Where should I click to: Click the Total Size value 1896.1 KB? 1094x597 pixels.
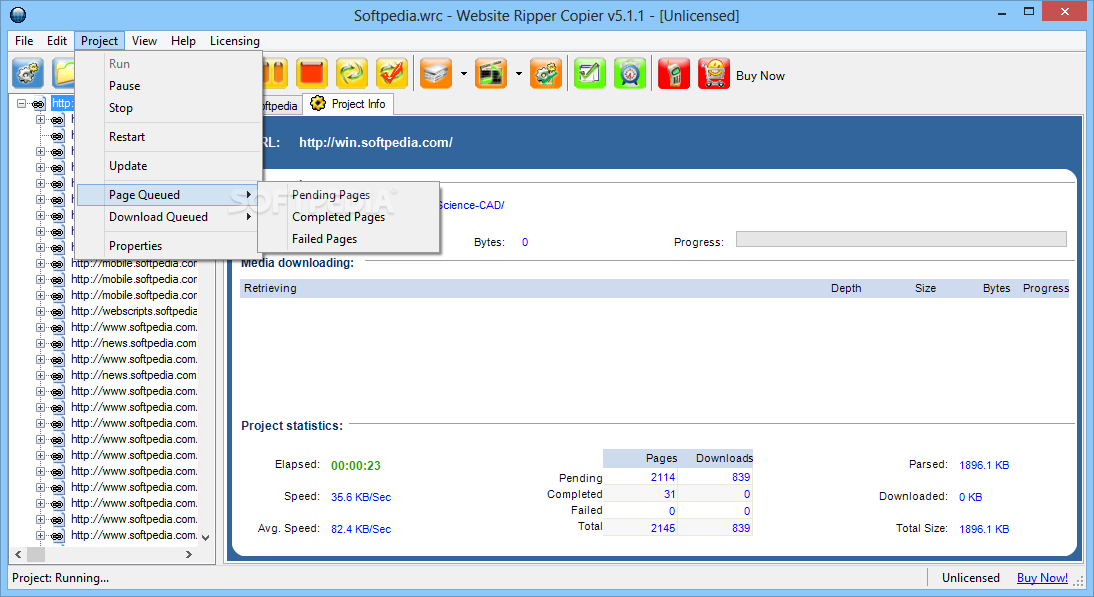[x=984, y=529]
